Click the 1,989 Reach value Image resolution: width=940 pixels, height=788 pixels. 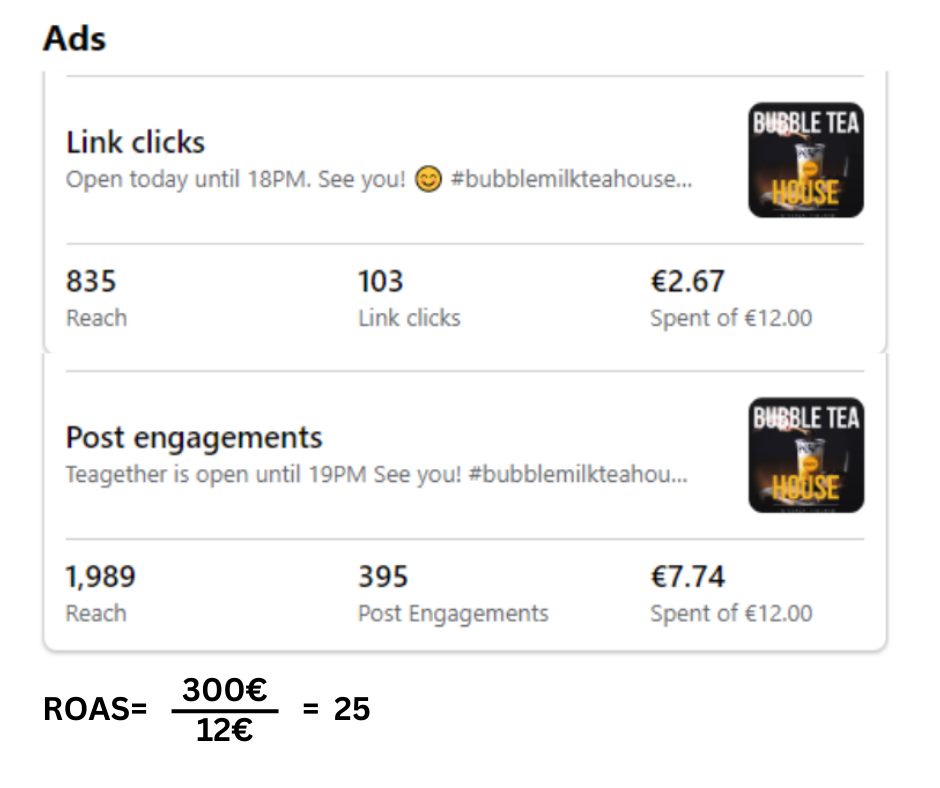100,577
